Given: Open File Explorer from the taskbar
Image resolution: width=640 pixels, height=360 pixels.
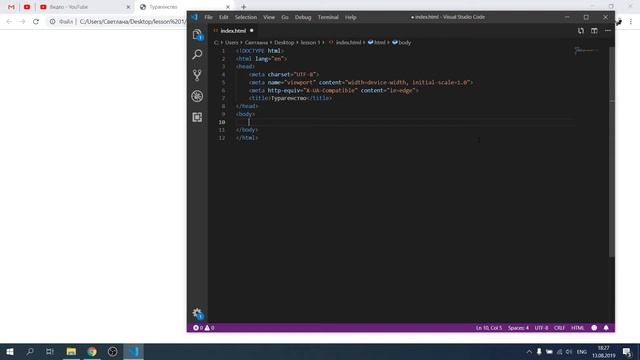Looking at the screenshot, I should (x=71, y=351).
